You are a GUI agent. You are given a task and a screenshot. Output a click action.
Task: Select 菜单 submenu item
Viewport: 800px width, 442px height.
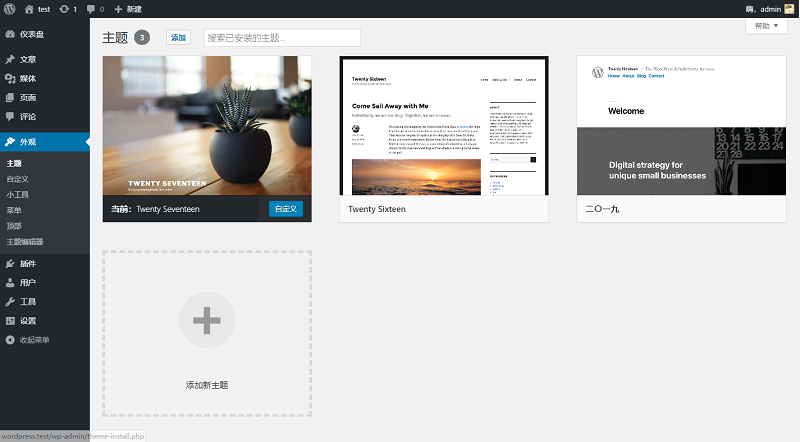14,210
